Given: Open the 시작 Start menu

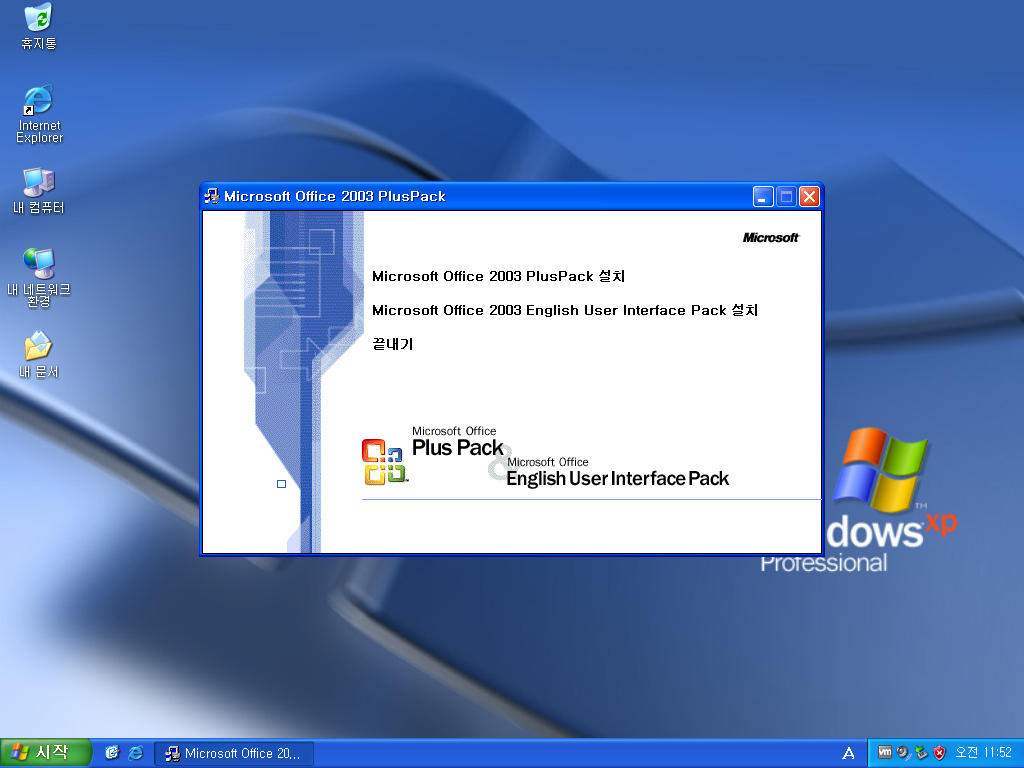Looking at the screenshot, I should [x=45, y=753].
